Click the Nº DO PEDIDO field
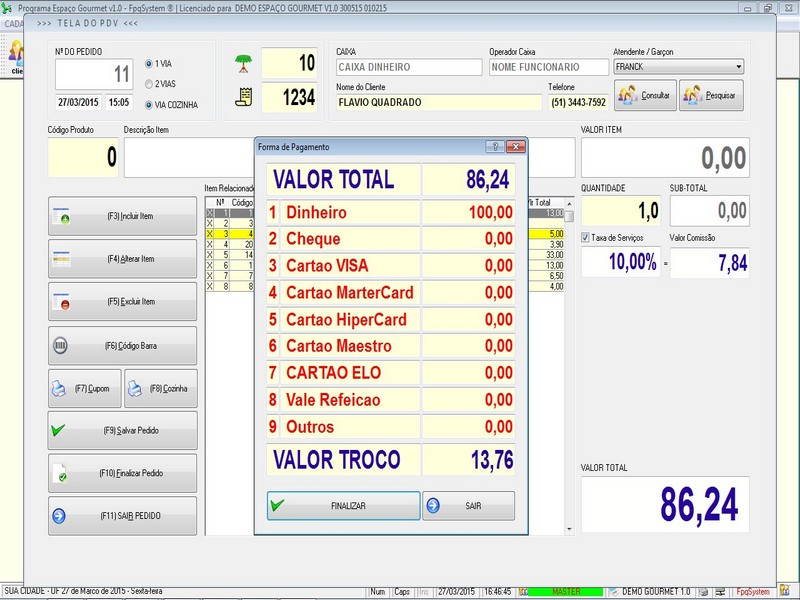 click(x=94, y=74)
